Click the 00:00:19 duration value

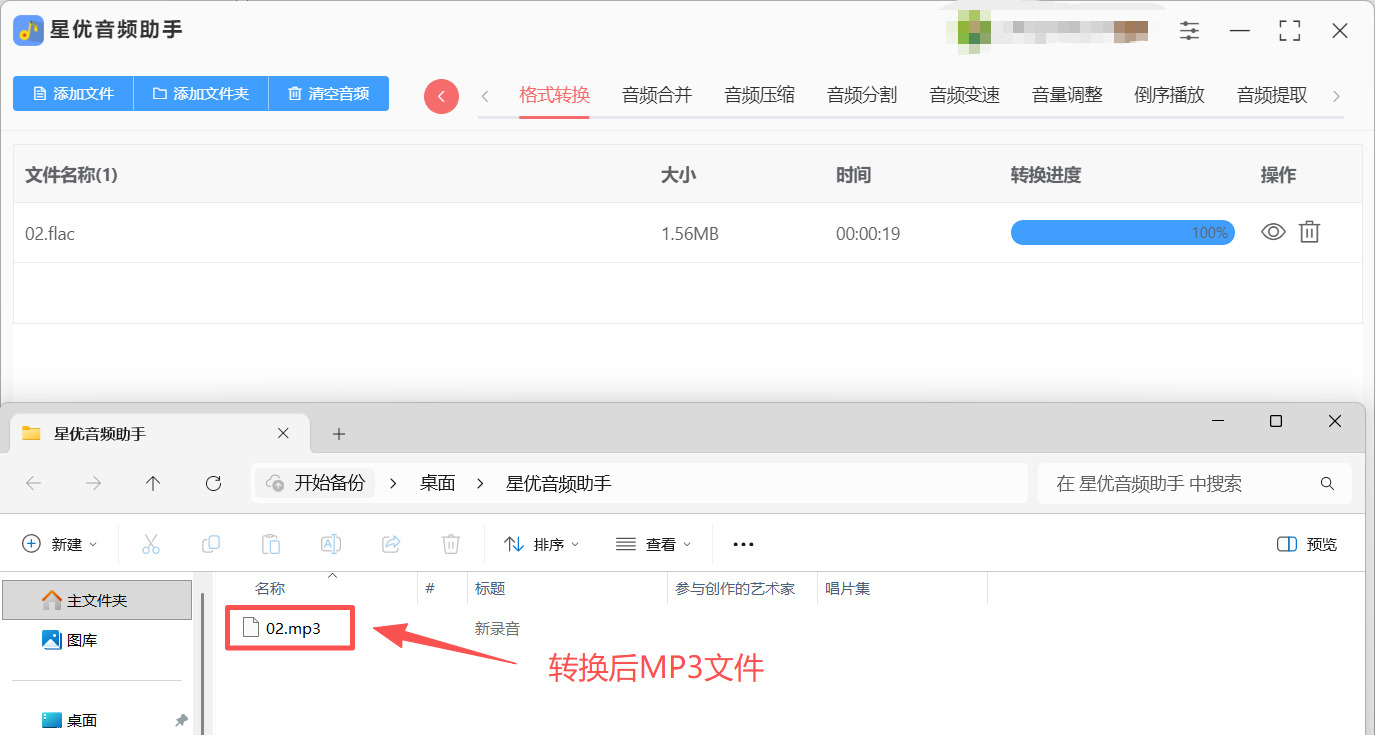pyautogui.click(x=868, y=234)
